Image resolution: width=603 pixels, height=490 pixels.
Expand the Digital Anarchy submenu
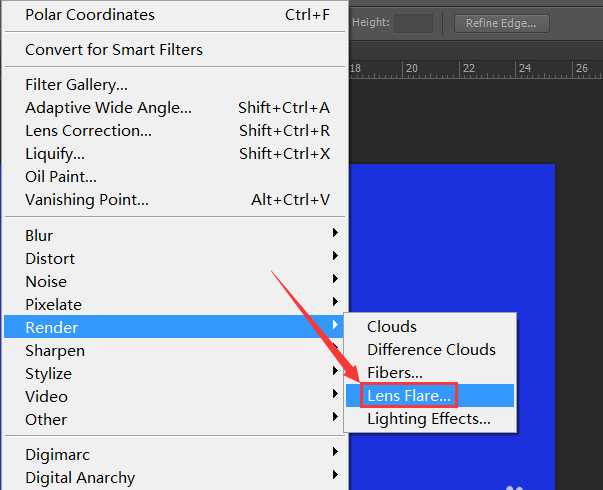click(80, 478)
